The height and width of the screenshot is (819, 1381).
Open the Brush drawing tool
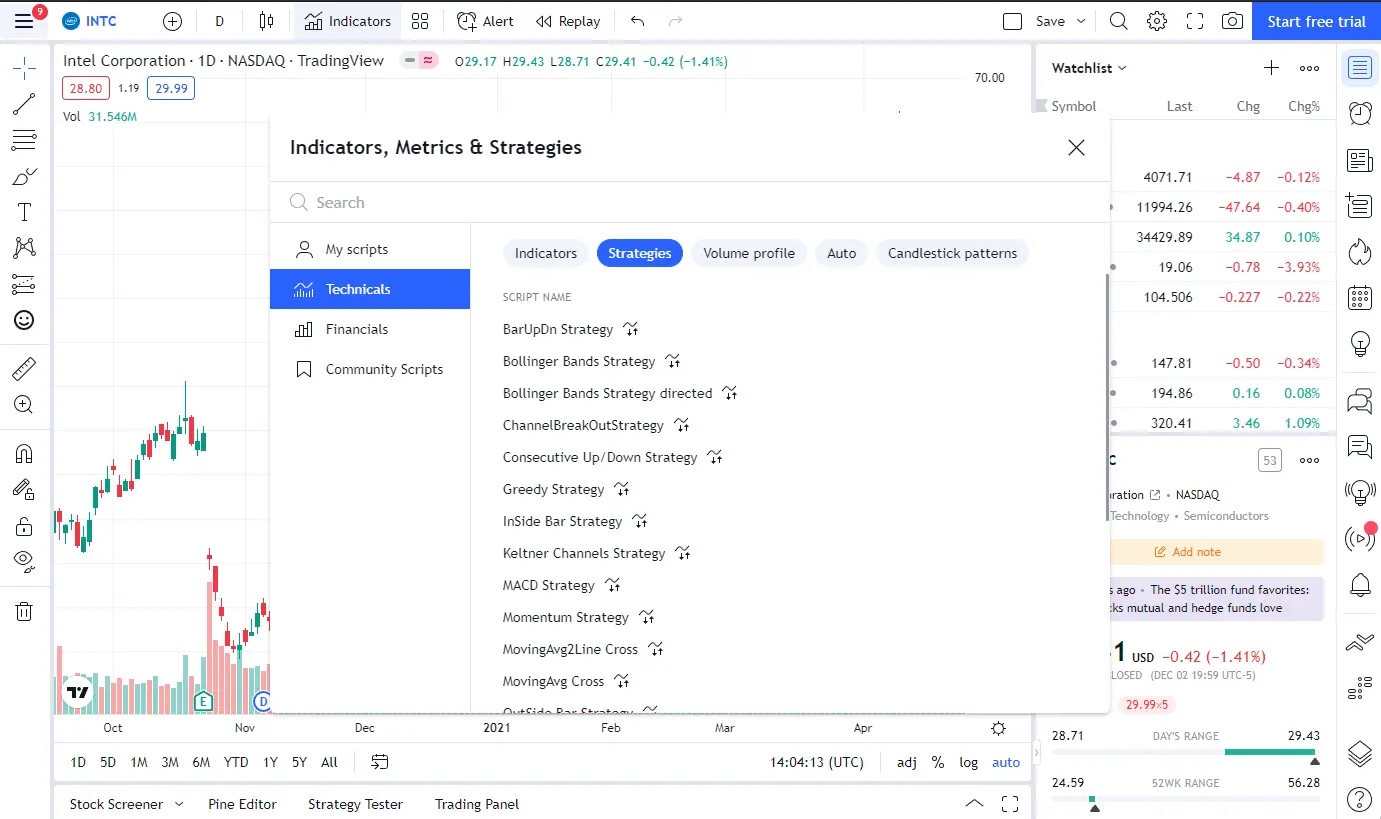pos(25,175)
